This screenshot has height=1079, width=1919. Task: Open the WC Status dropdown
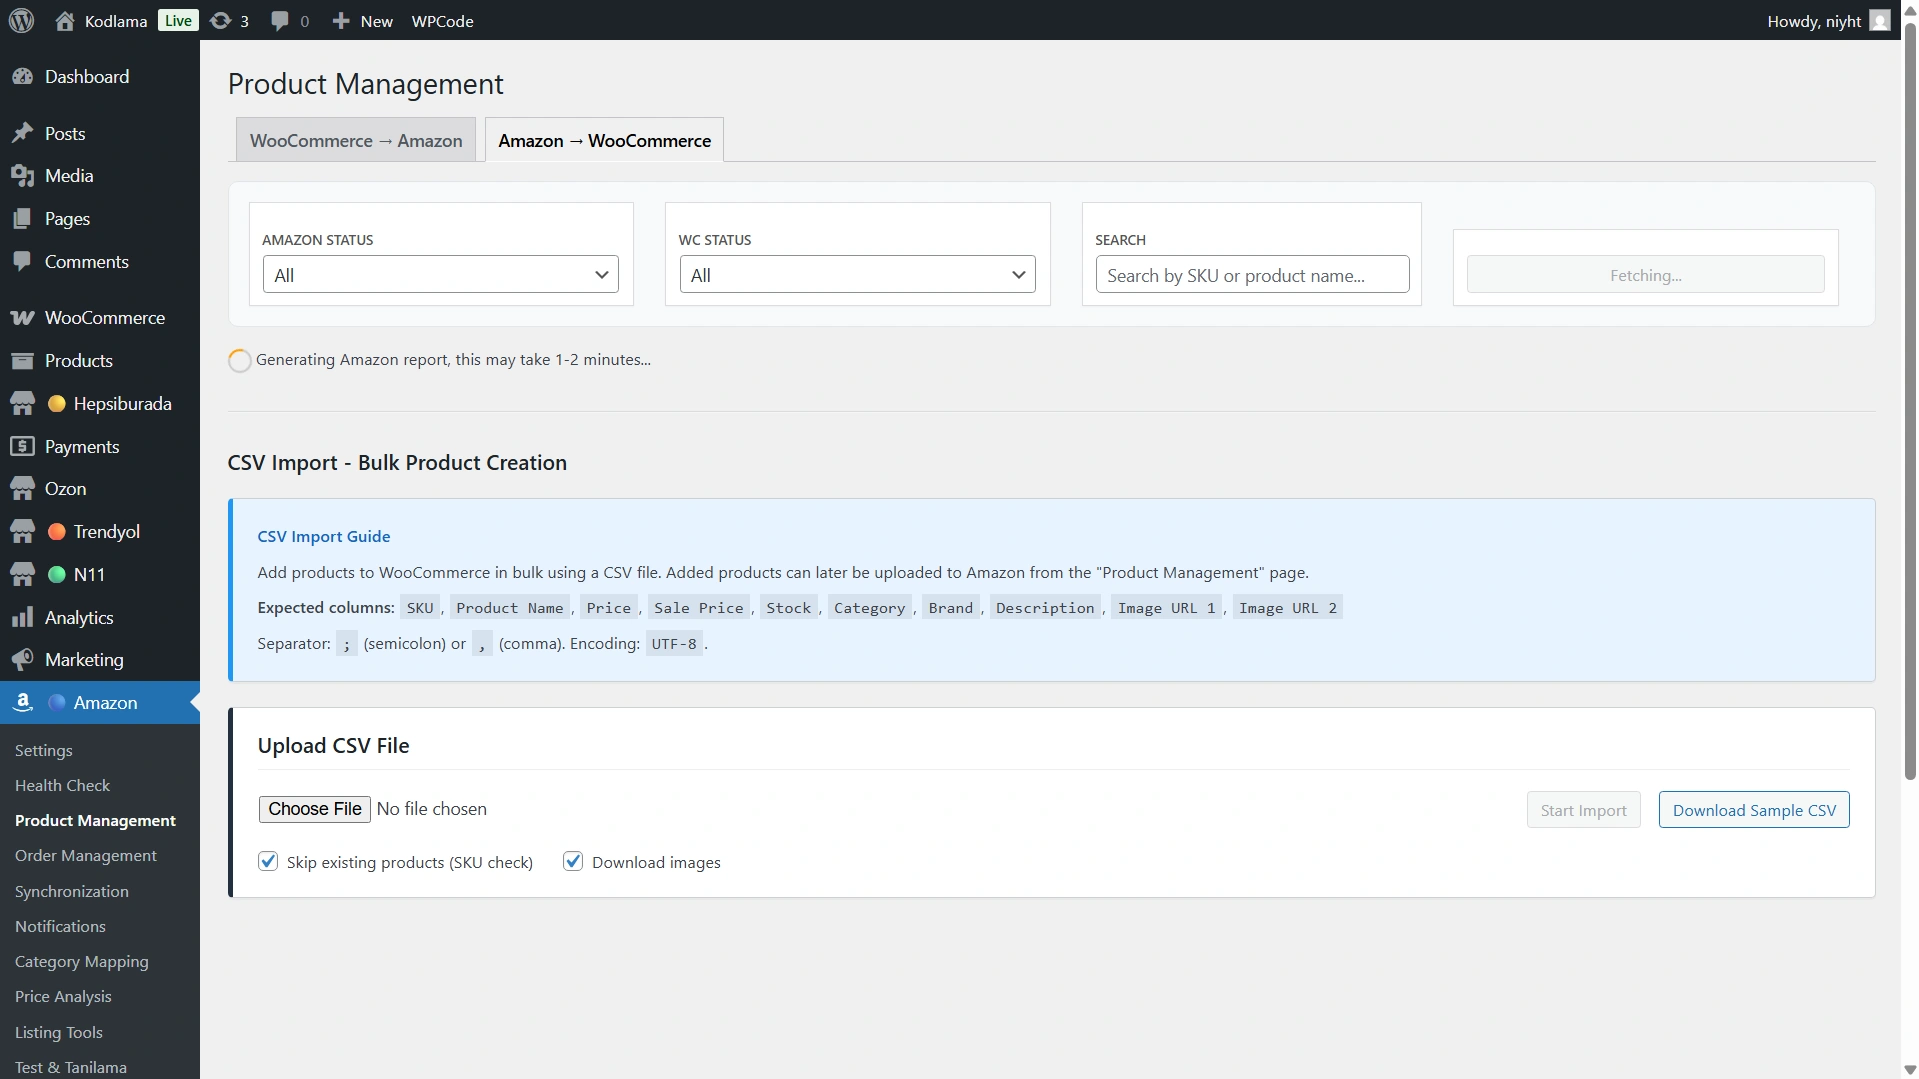[857, 275]
